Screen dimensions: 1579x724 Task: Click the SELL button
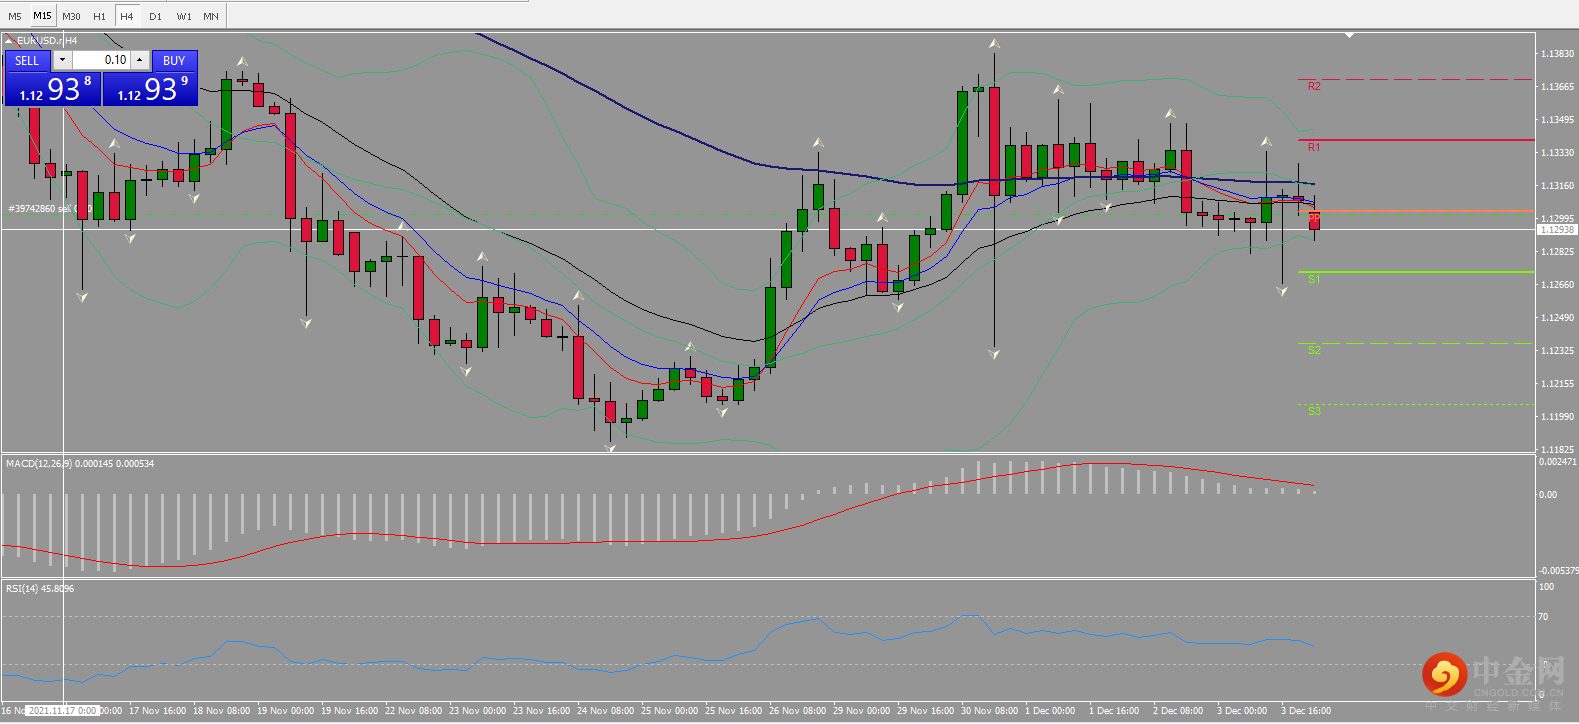tap(28, 61)
